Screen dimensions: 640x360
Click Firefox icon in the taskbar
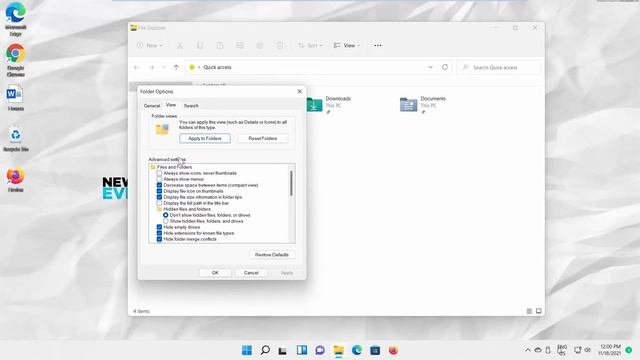(x=393, y=350)
